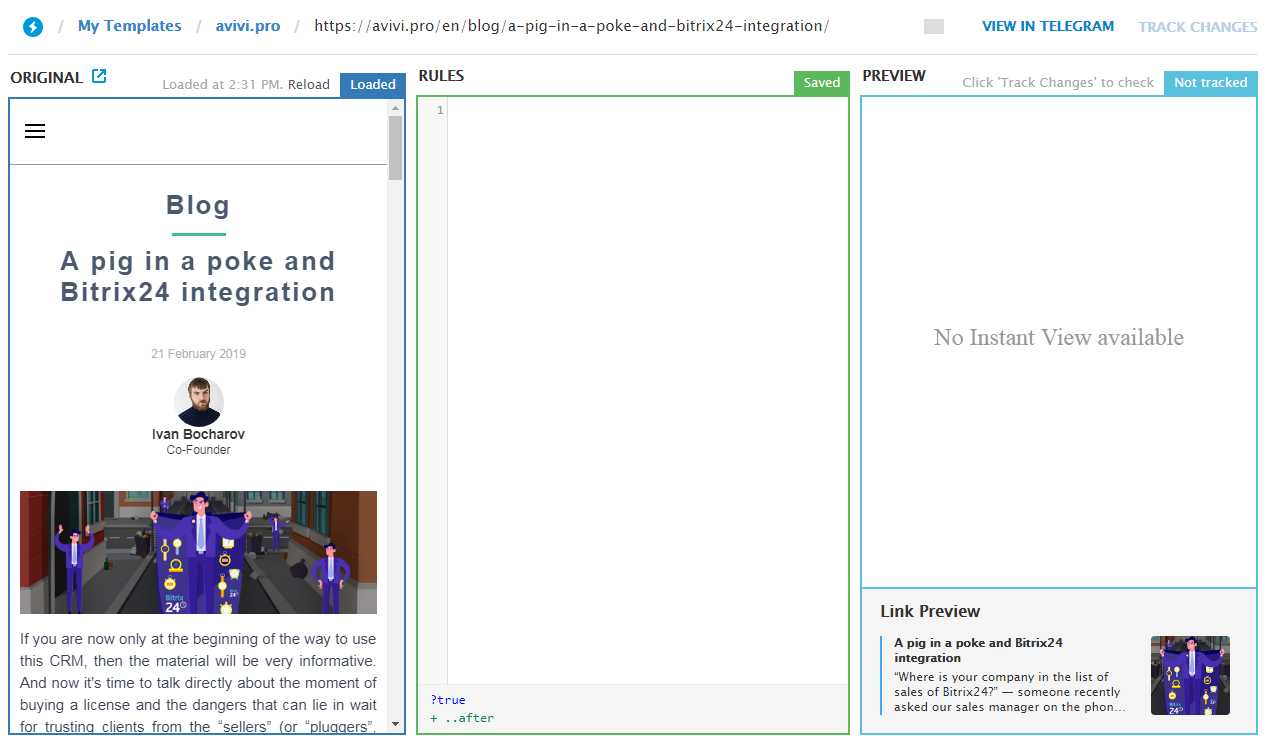
Task: Click the page URL in the breadcrumb
Action: (571, 26)
